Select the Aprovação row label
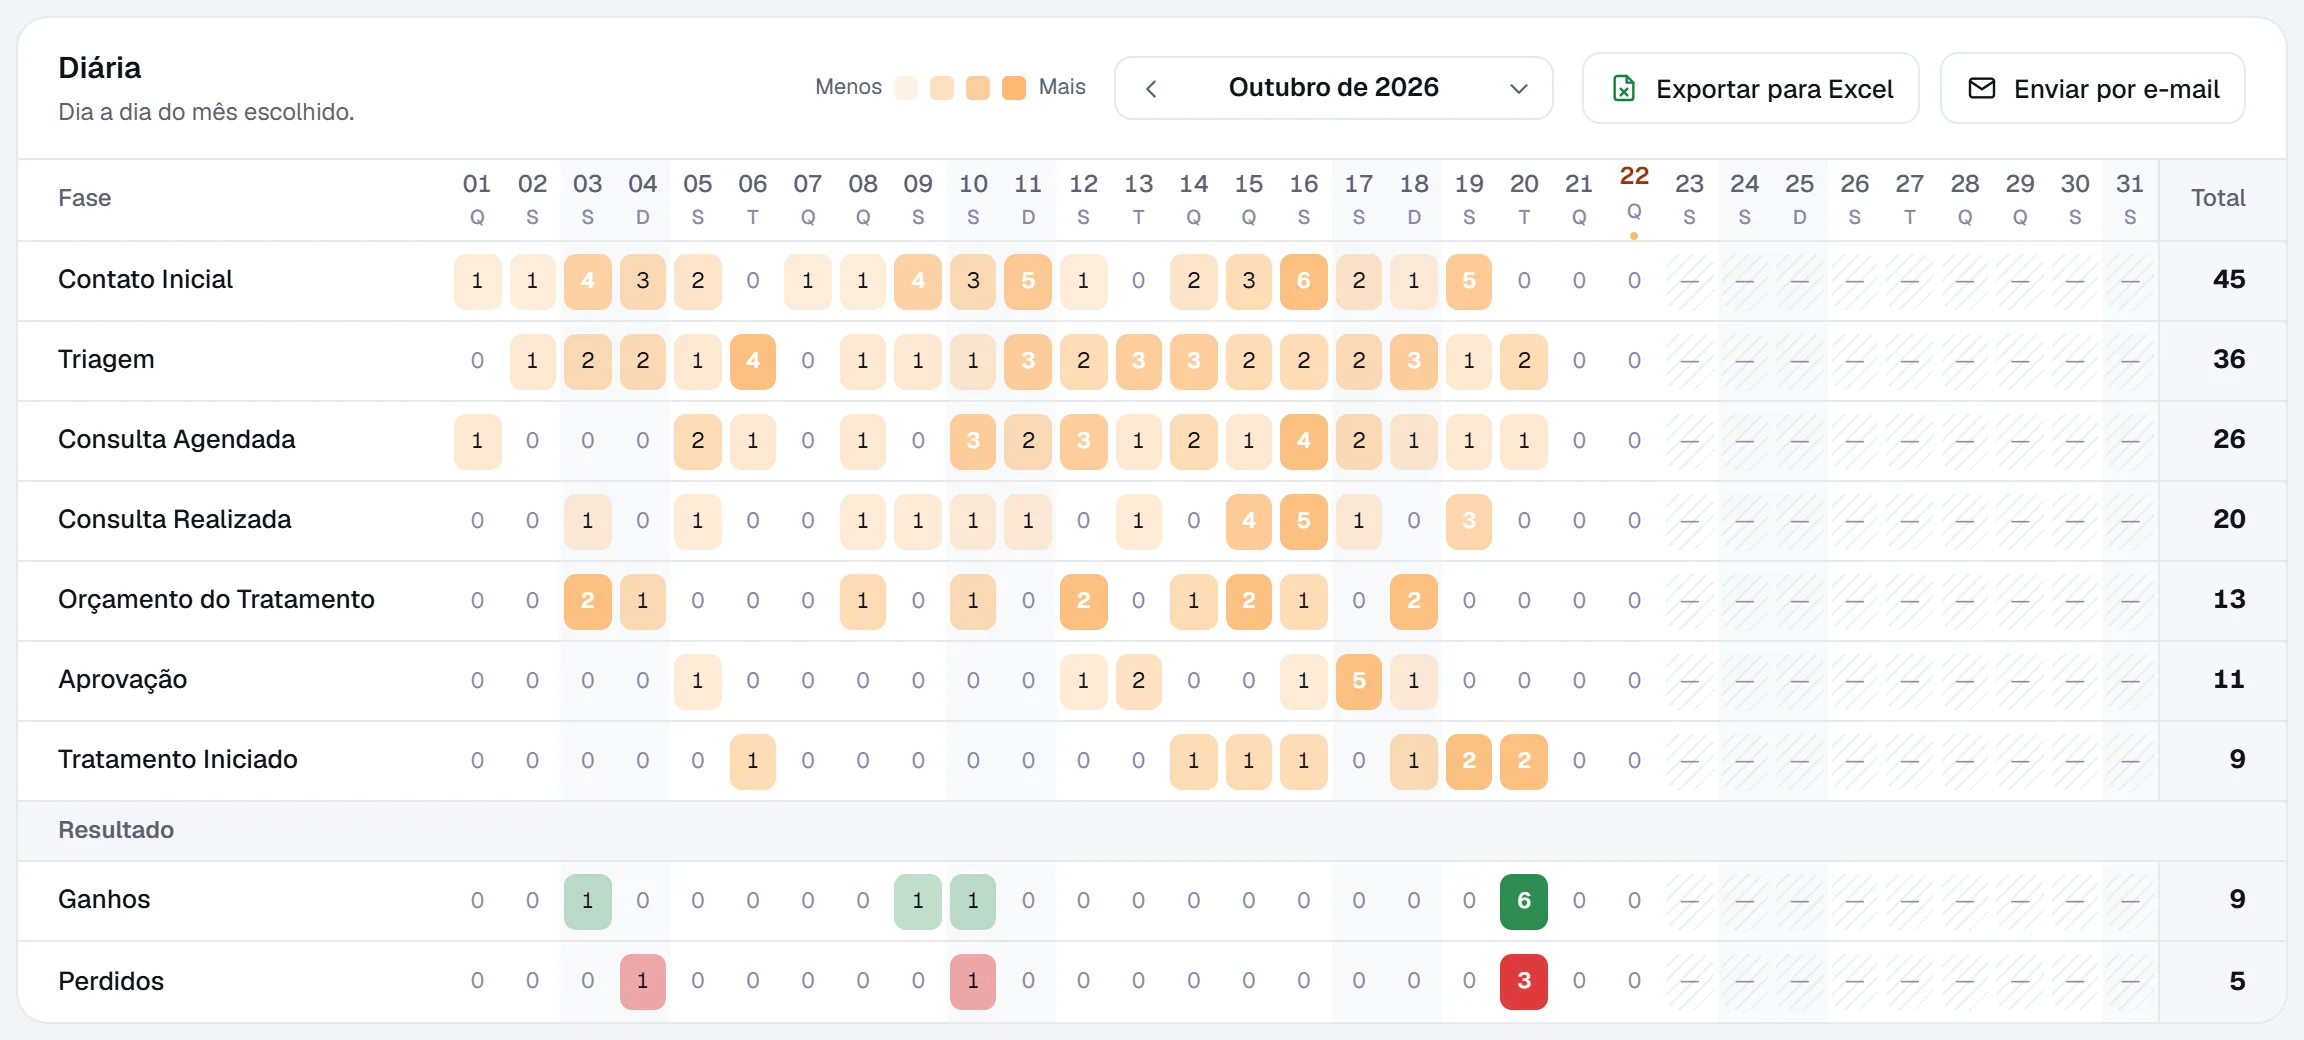2304x1040 pixels. click(x=122, y=679)
